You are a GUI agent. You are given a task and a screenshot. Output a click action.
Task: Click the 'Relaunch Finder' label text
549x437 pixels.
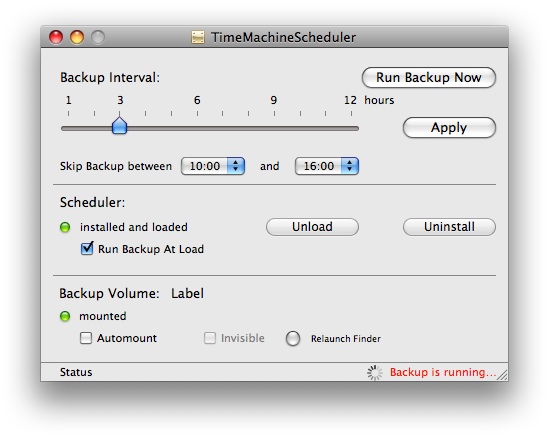[346, 339]
